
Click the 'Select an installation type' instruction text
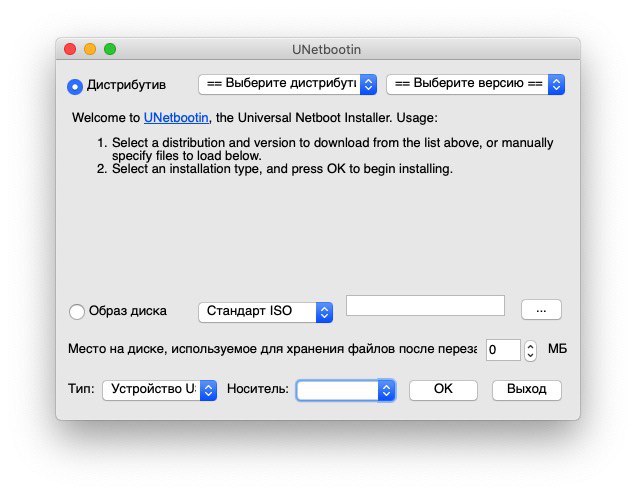tap(282, 169)
